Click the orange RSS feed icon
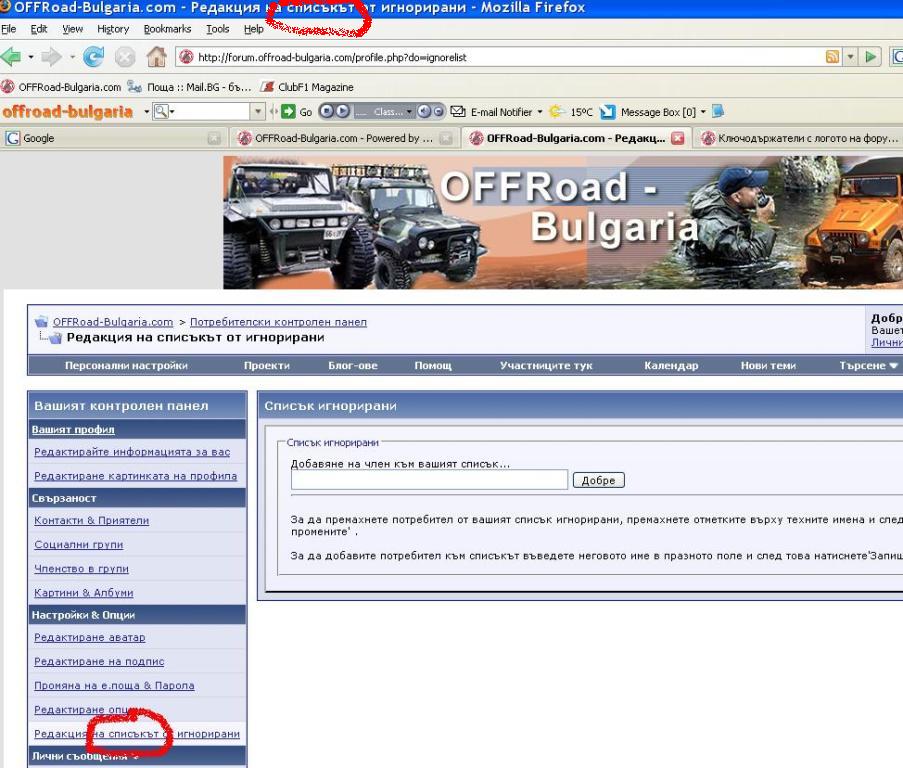903x768 pixels. tap(832, 56)
